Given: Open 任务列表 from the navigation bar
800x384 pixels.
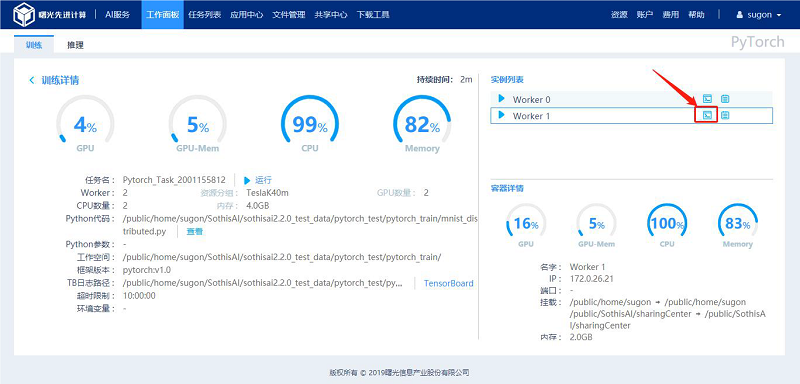Looking at the screenshot, I should (204, 15).
